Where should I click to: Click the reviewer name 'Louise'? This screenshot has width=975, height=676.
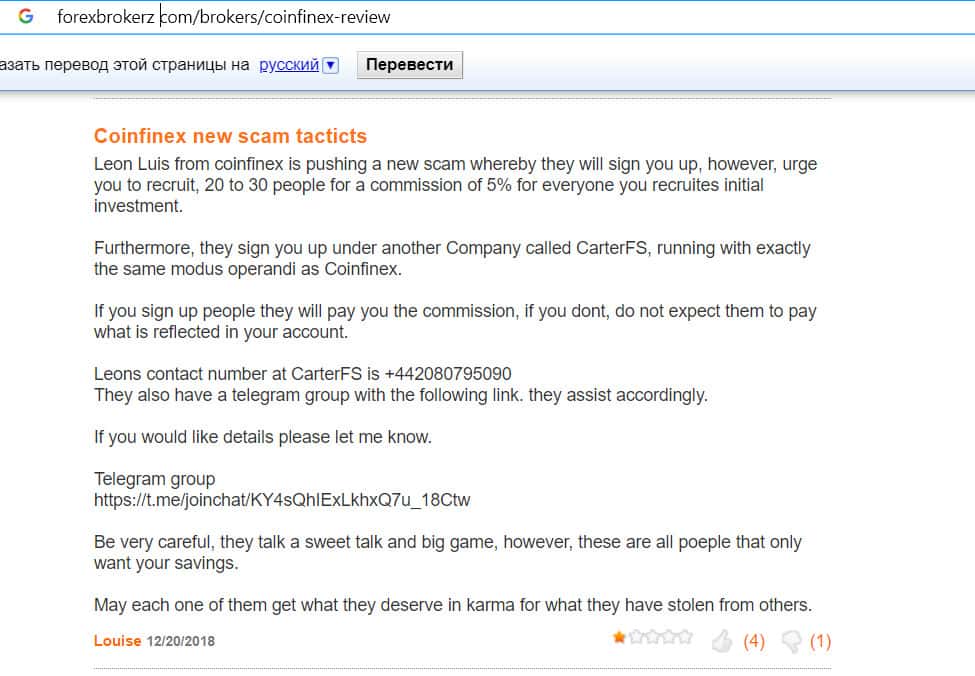[x=117, y=640]
